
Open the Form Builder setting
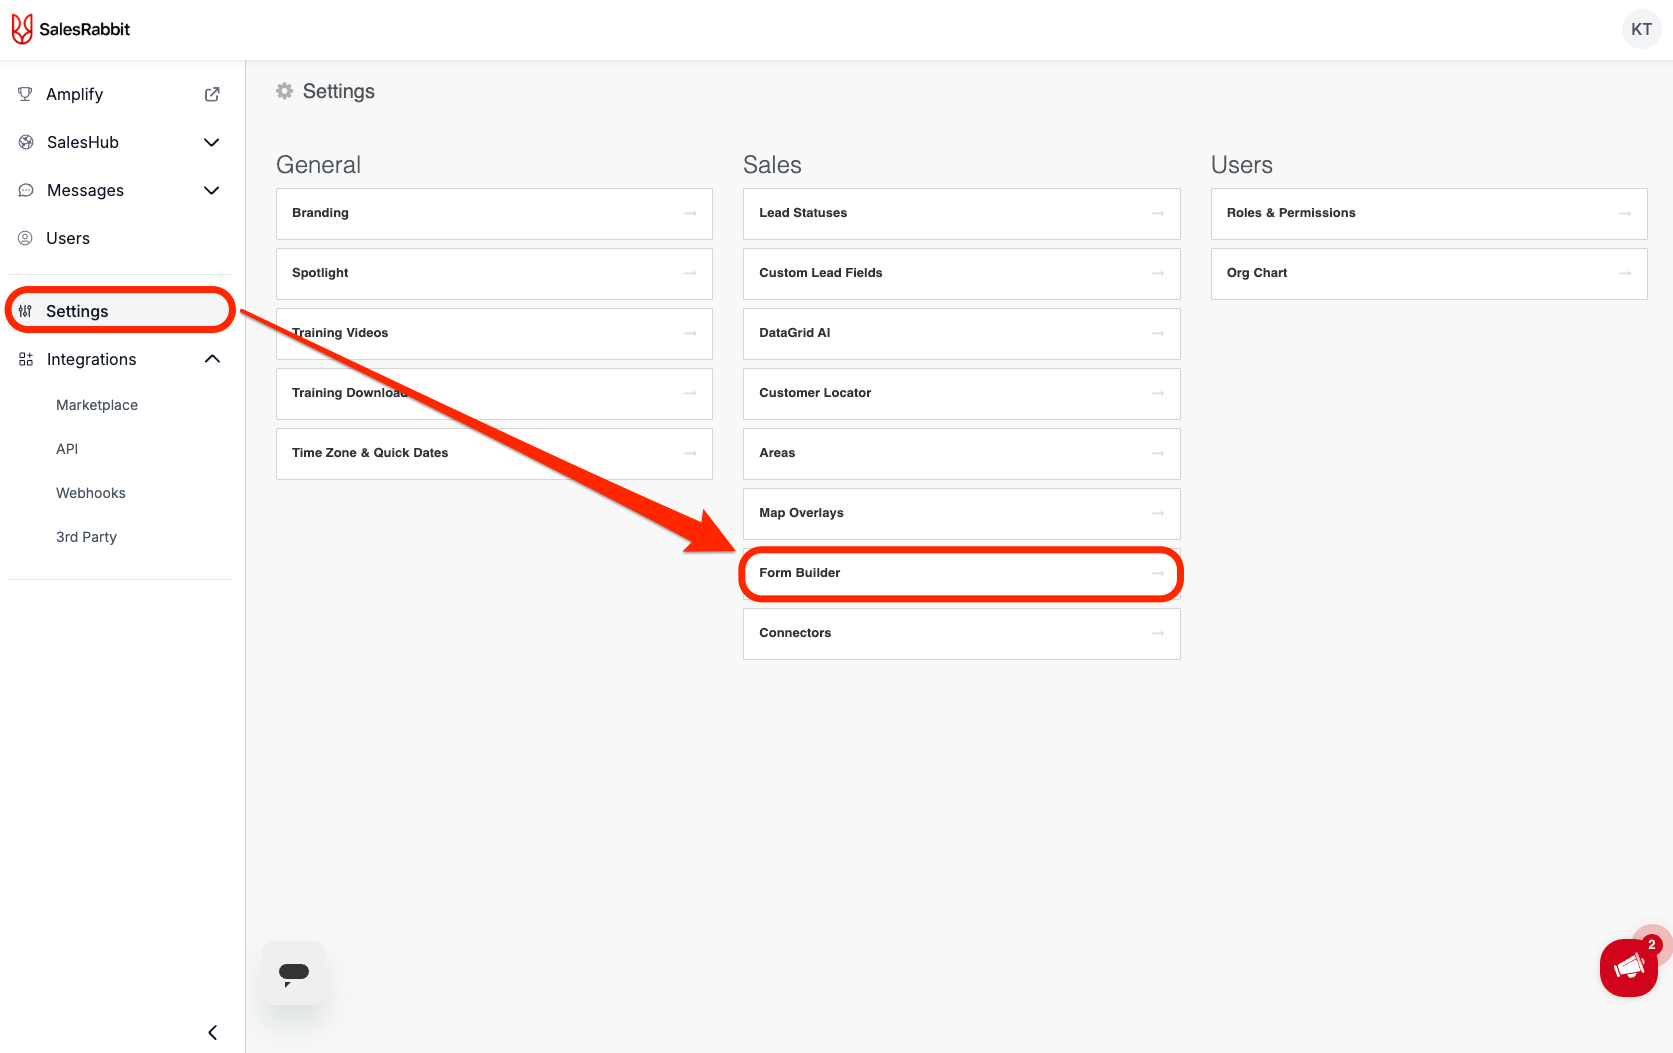(960, 573)
